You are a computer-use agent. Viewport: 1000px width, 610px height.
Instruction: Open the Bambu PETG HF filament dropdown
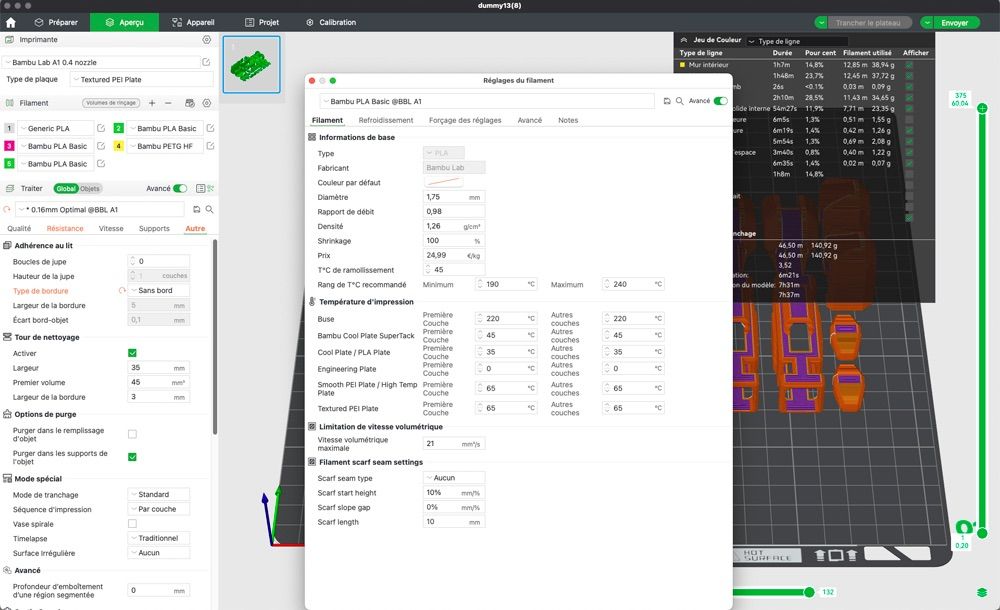(x=165, y=146)
